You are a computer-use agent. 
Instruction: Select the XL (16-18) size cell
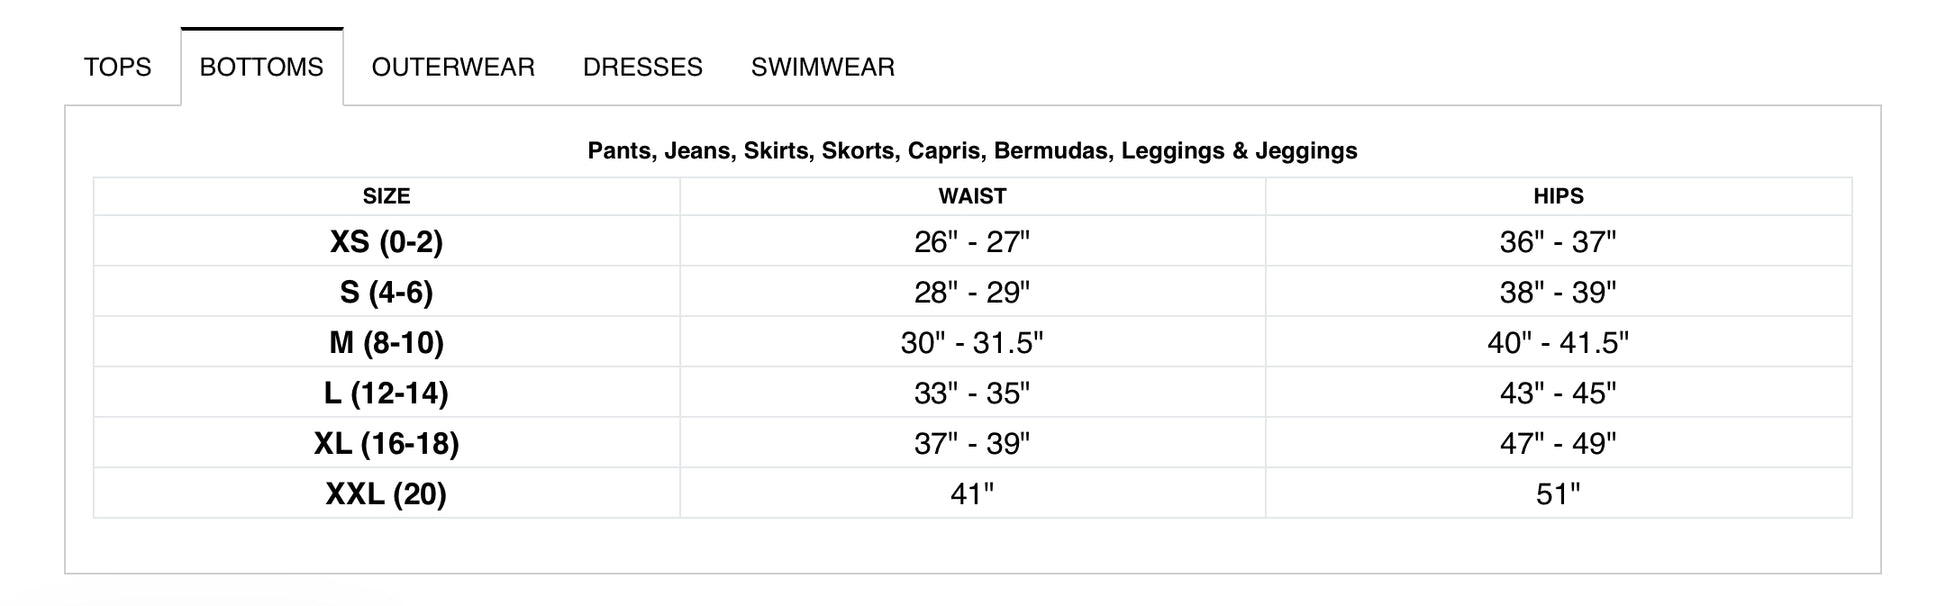(x=387, y=443)
